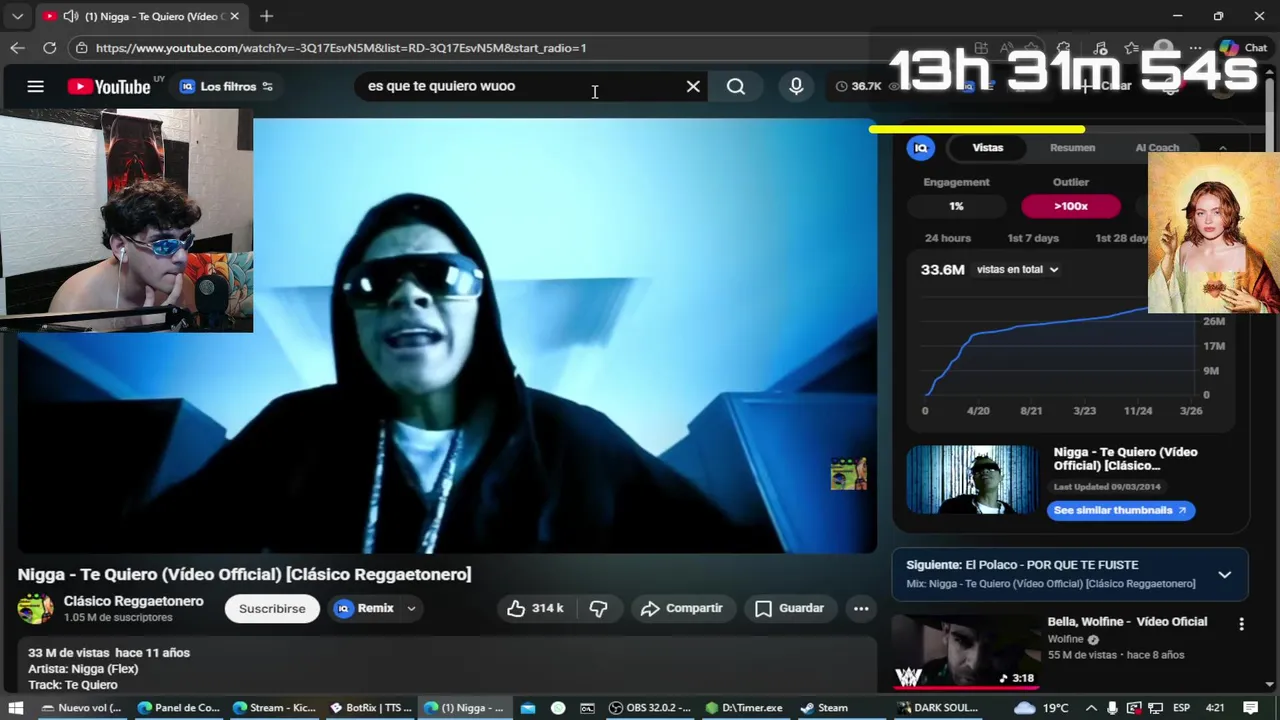Open the 'vistas en total' dropdown
The image size is (1280, 720).
coord(1017,269)
